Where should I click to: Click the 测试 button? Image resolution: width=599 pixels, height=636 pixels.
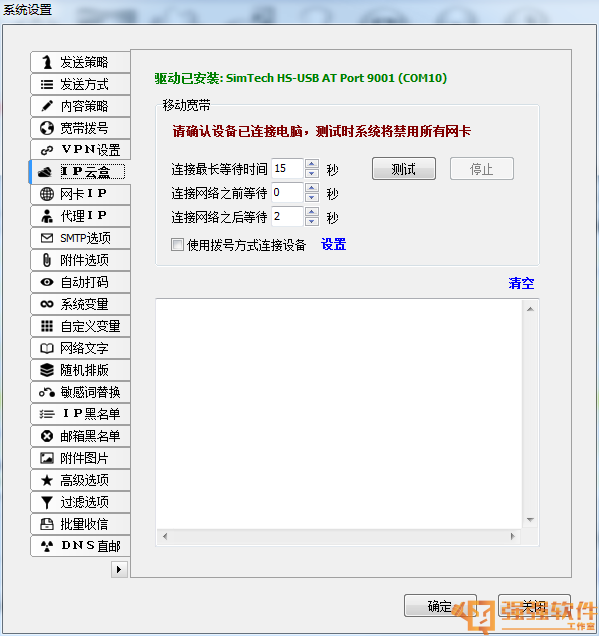point(404,169)
